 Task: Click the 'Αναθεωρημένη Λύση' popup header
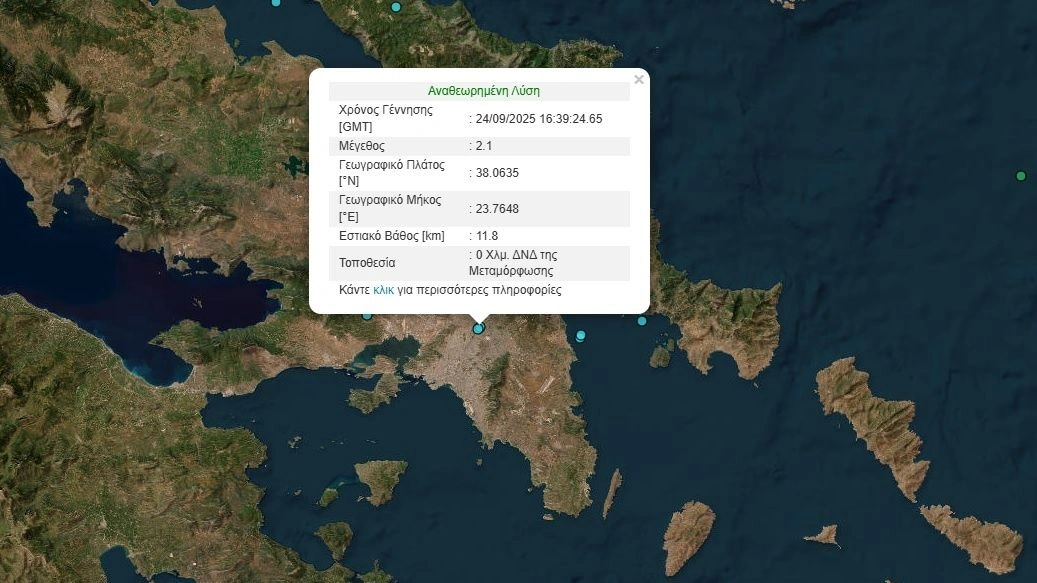[x=483, y=90]
